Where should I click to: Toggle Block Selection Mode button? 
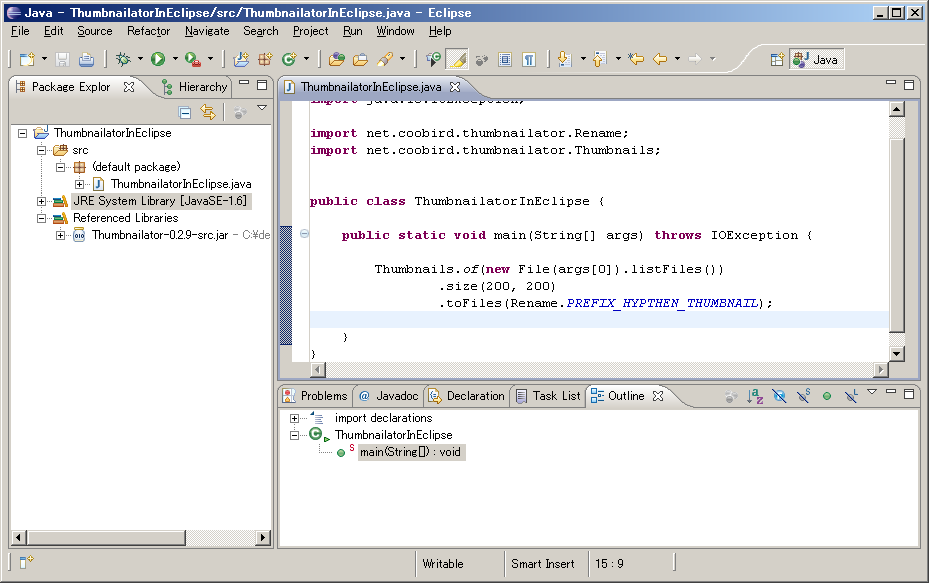point(505,59)
